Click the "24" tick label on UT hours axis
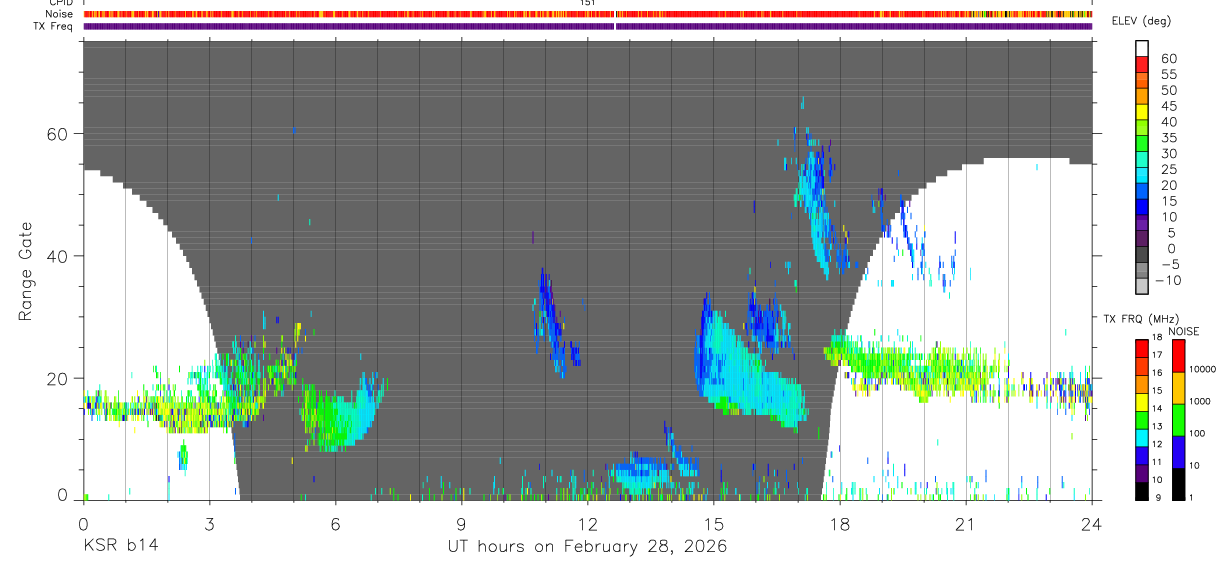 pos(1092,523)
